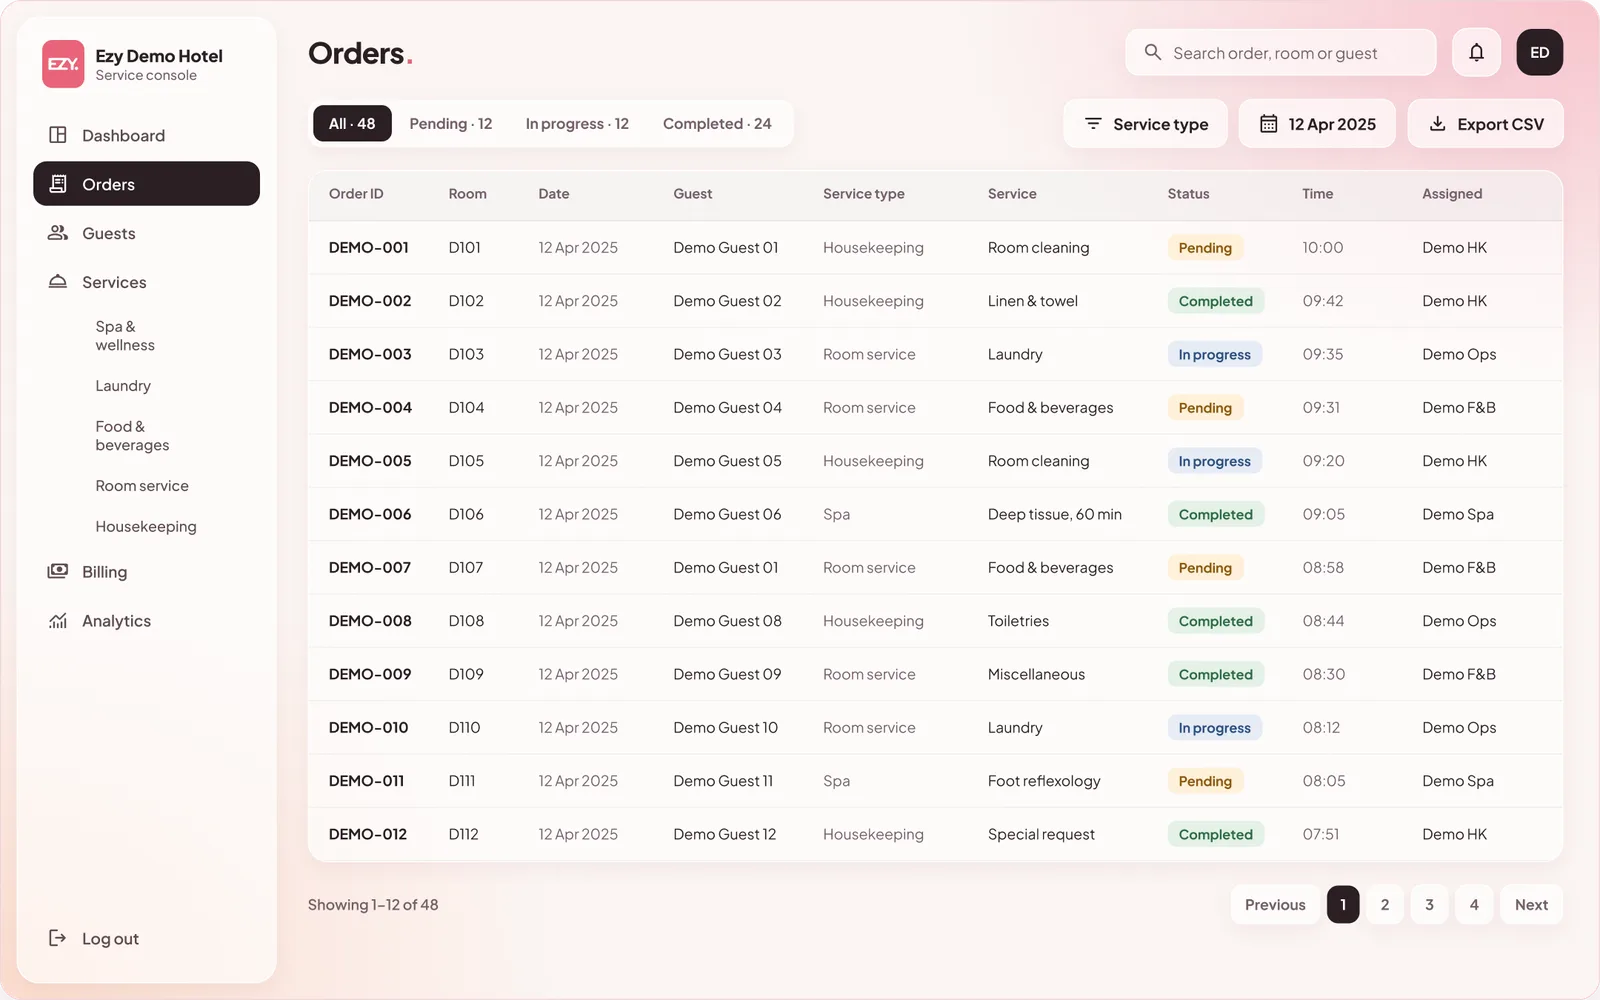Open notifications bell icon
The height and width of the screenshot is (1000, 1600).
[x=1476, y=52]
